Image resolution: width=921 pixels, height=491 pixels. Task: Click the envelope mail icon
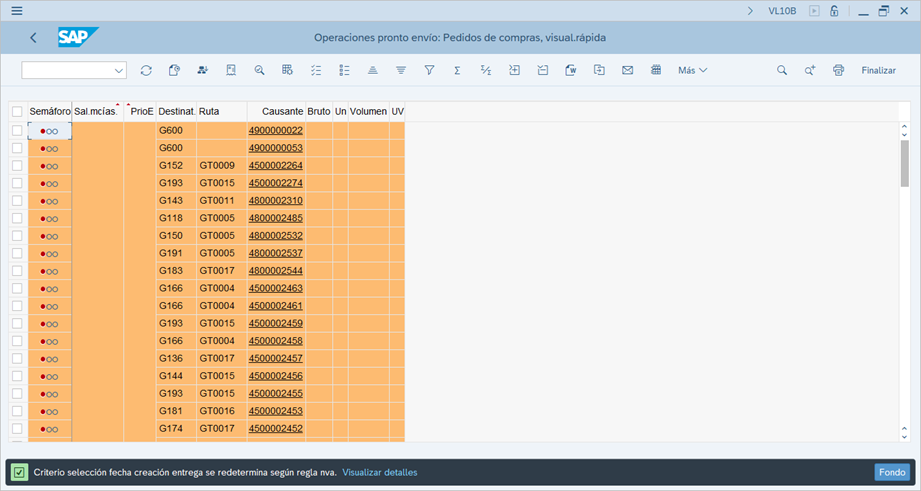[x=627, y=71]
